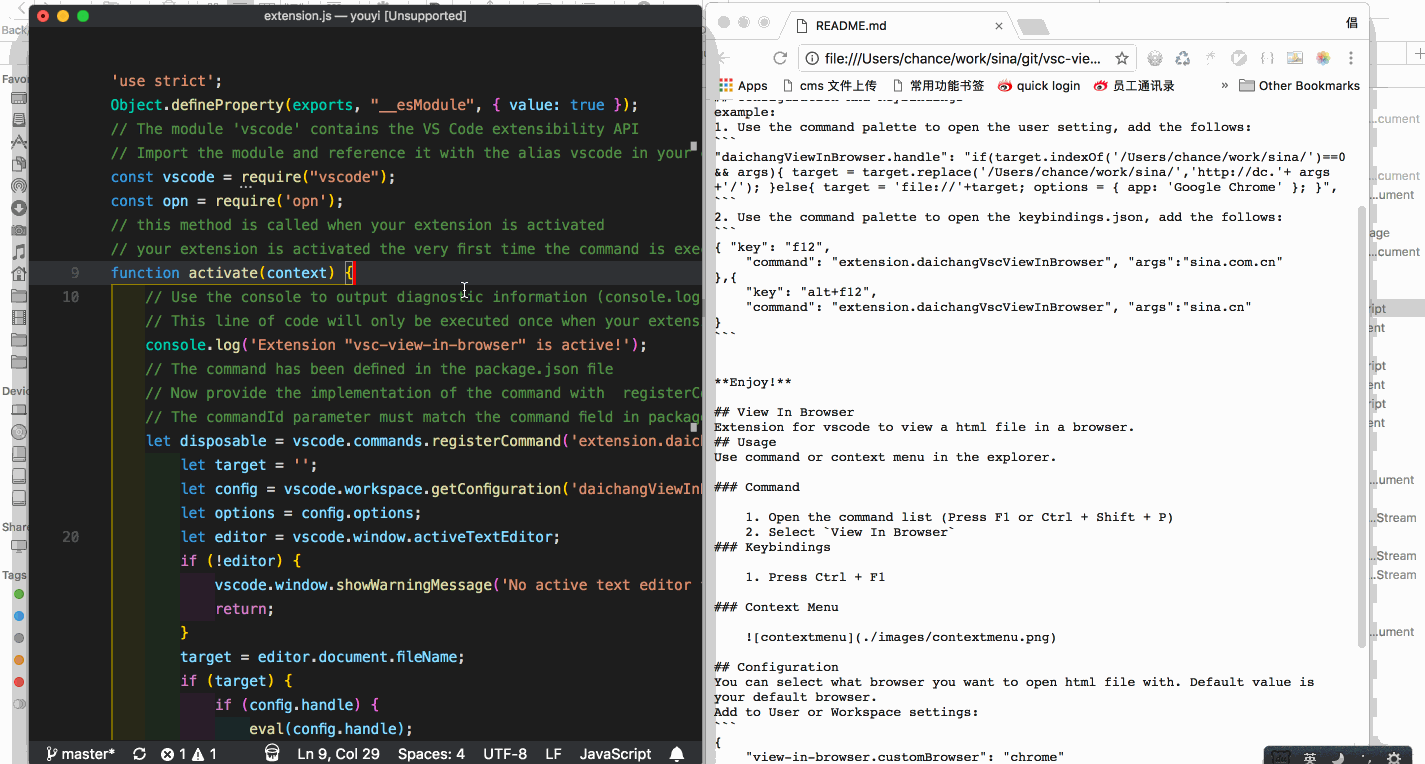Click the Chrome address bar URL
This screenshot has width=1425, height=764.
(x=962, y=58)
